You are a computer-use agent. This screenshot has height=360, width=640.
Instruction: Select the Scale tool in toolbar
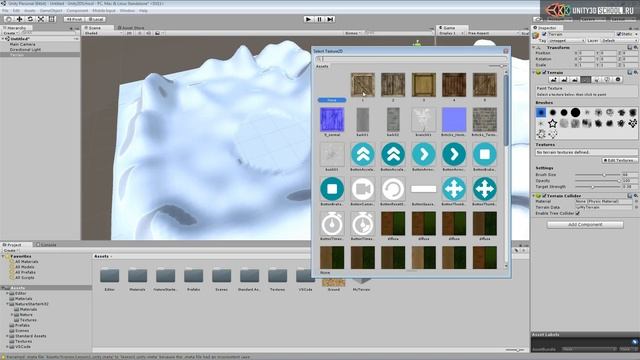coord(41,19)
